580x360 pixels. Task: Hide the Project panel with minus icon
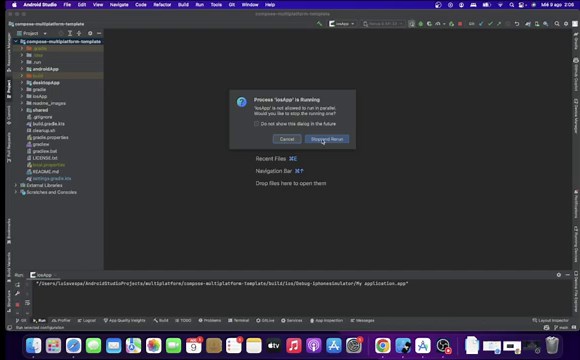[x=99, y=33]
